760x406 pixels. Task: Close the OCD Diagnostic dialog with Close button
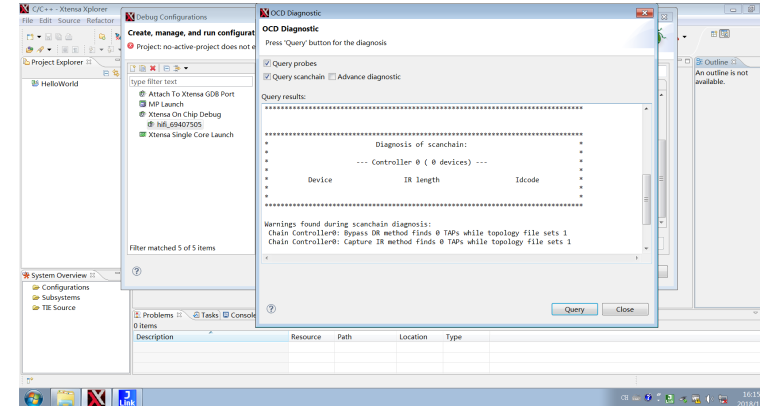[x=625, y=309]
